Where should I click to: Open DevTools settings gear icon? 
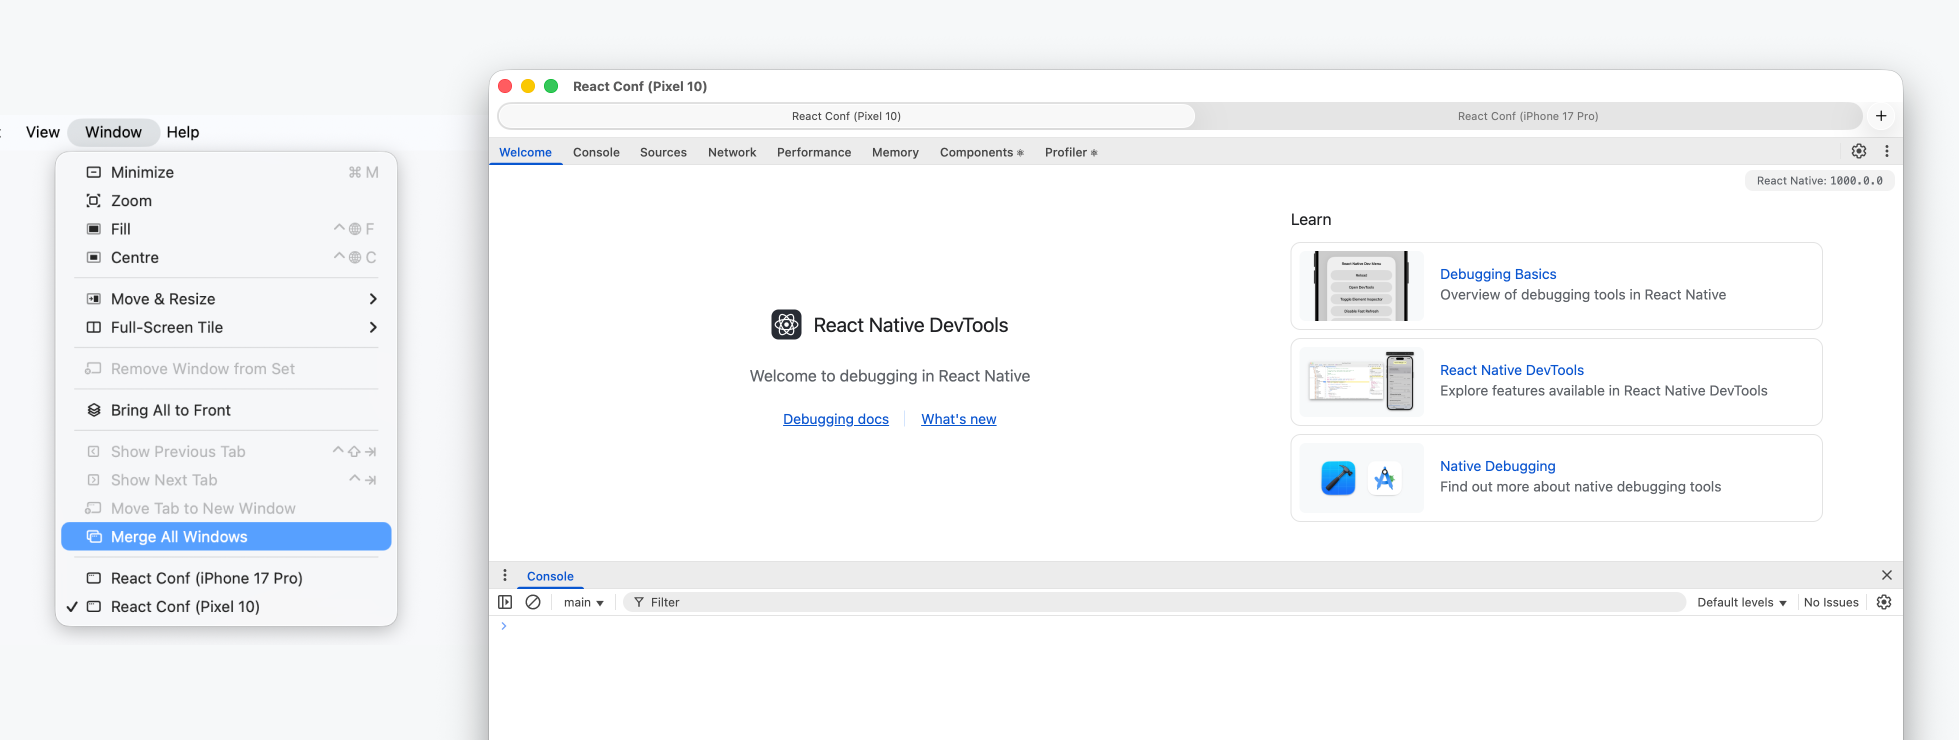coord(1858,151)
